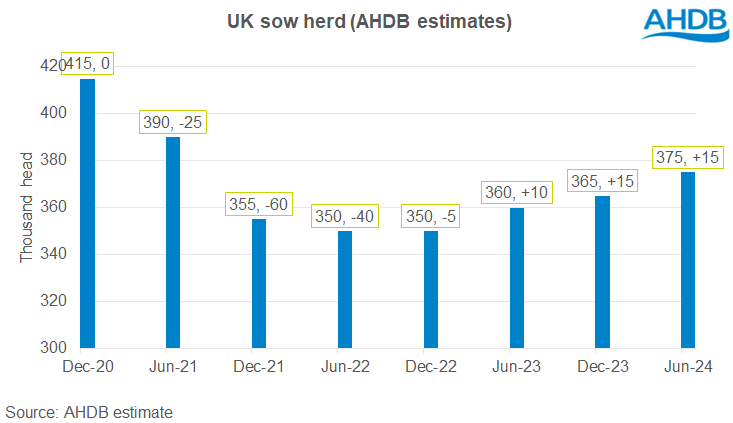Click the Jun-23 bar
733x423 pixels.
[517, 278]
